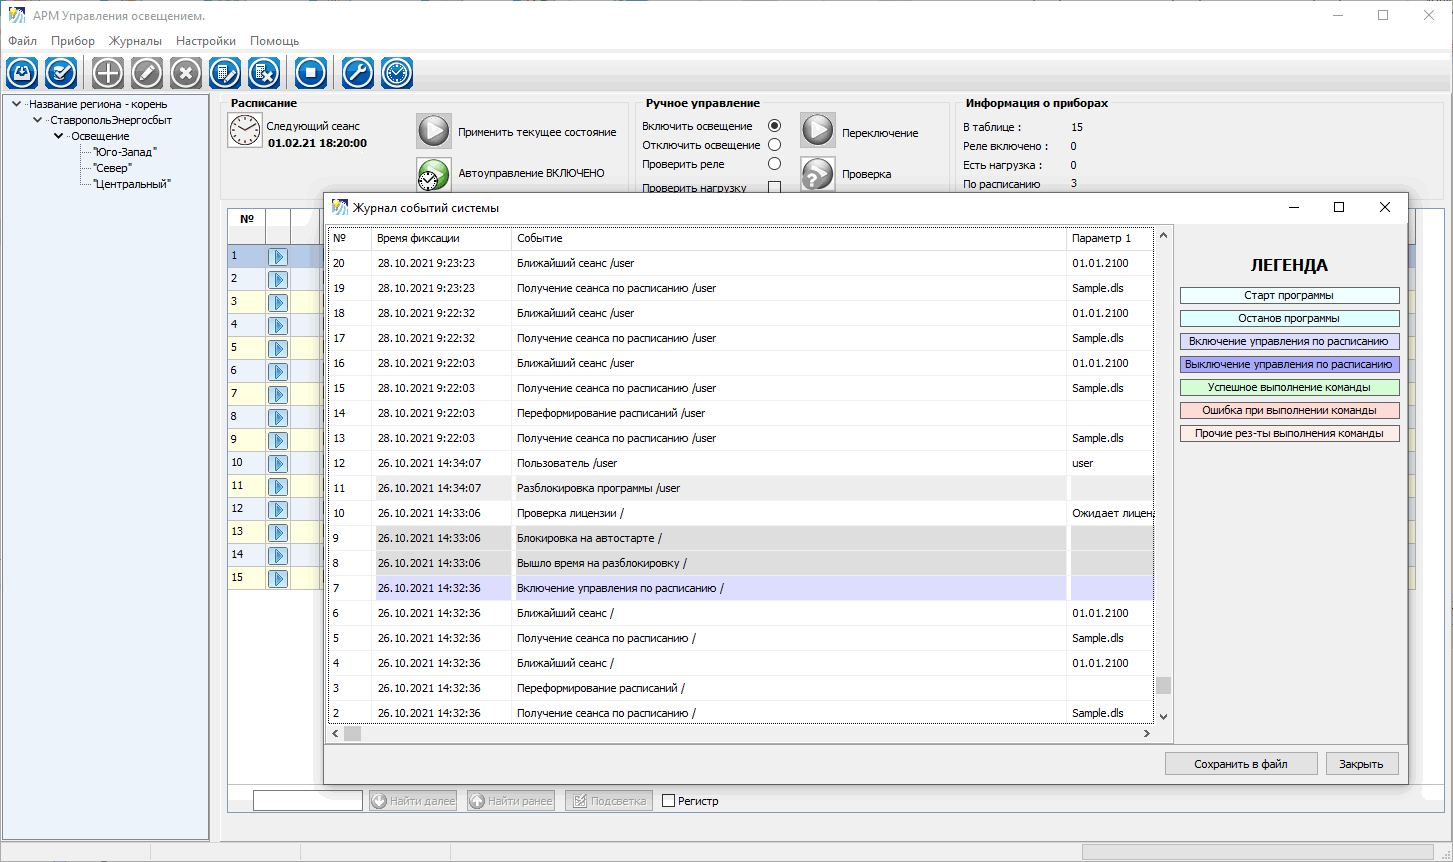Click the clock schedule toolbar icon
Image resolution: width=1453 pixels, height=862 pixels.
397,73
